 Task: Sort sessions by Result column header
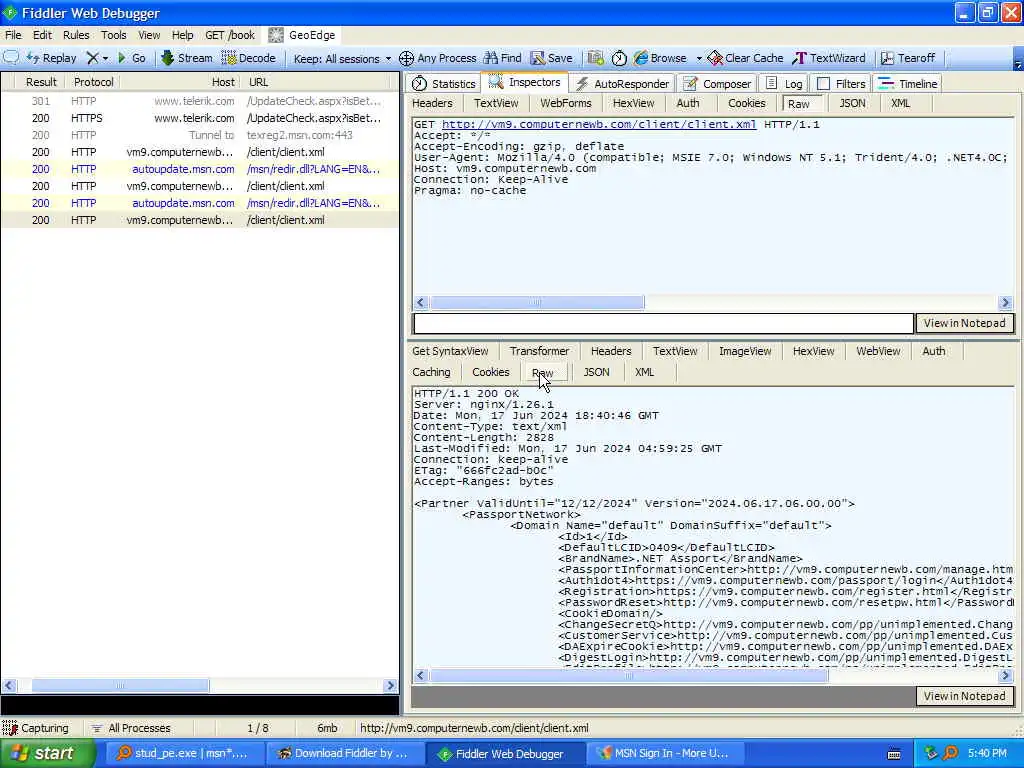tap(40, 82)
